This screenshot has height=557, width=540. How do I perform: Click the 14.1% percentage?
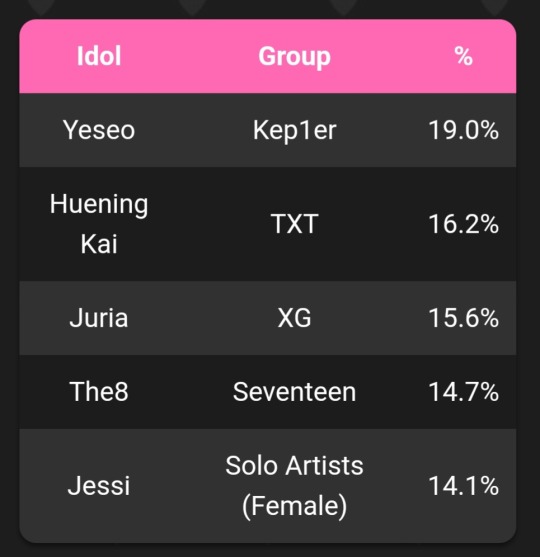(464, 486)
